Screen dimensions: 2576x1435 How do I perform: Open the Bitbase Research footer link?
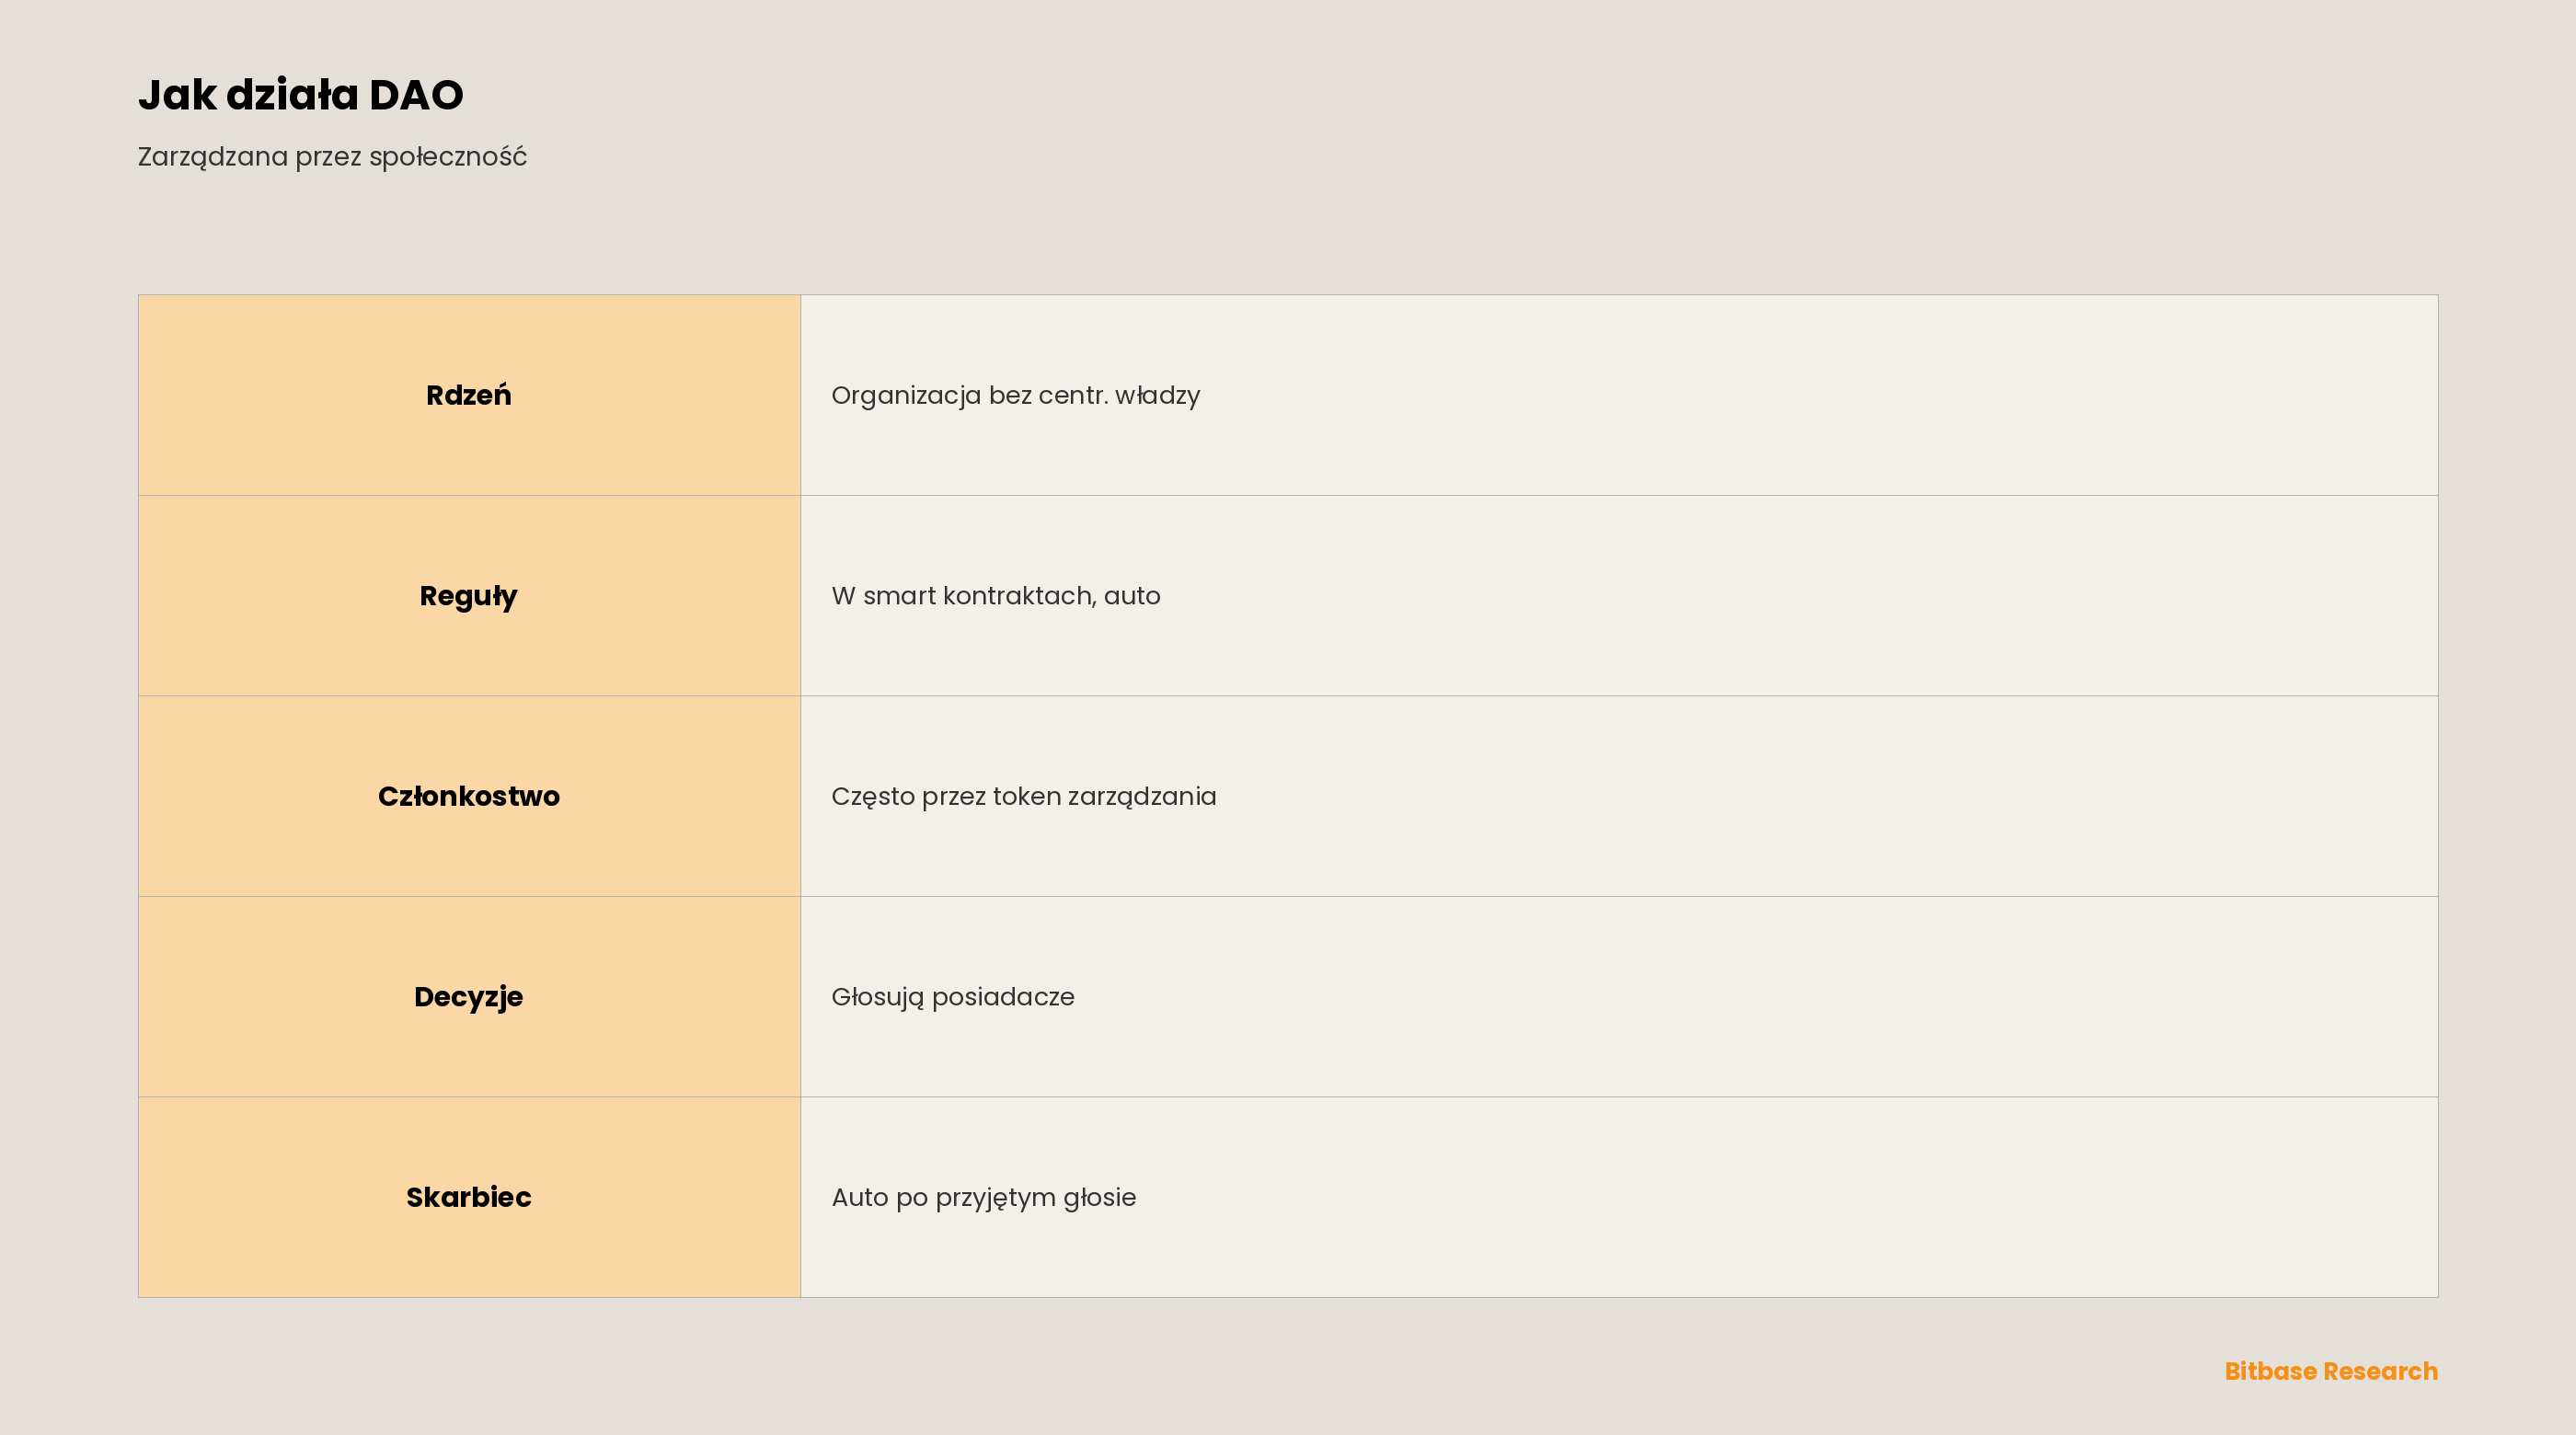coord(2331,1371)
